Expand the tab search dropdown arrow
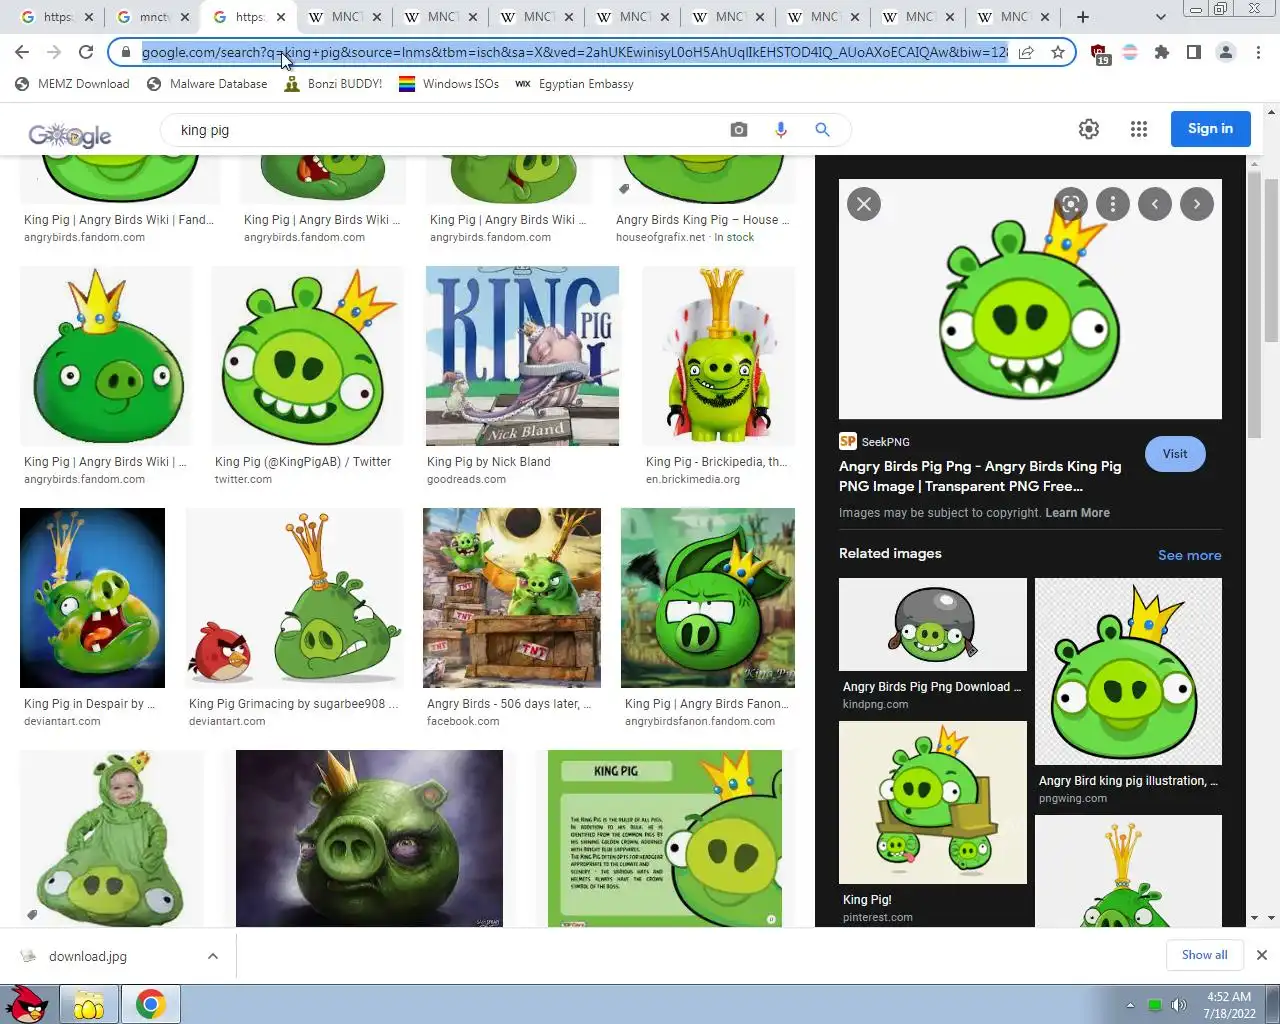1280x1024 pixels. [x=1160, y=17]
